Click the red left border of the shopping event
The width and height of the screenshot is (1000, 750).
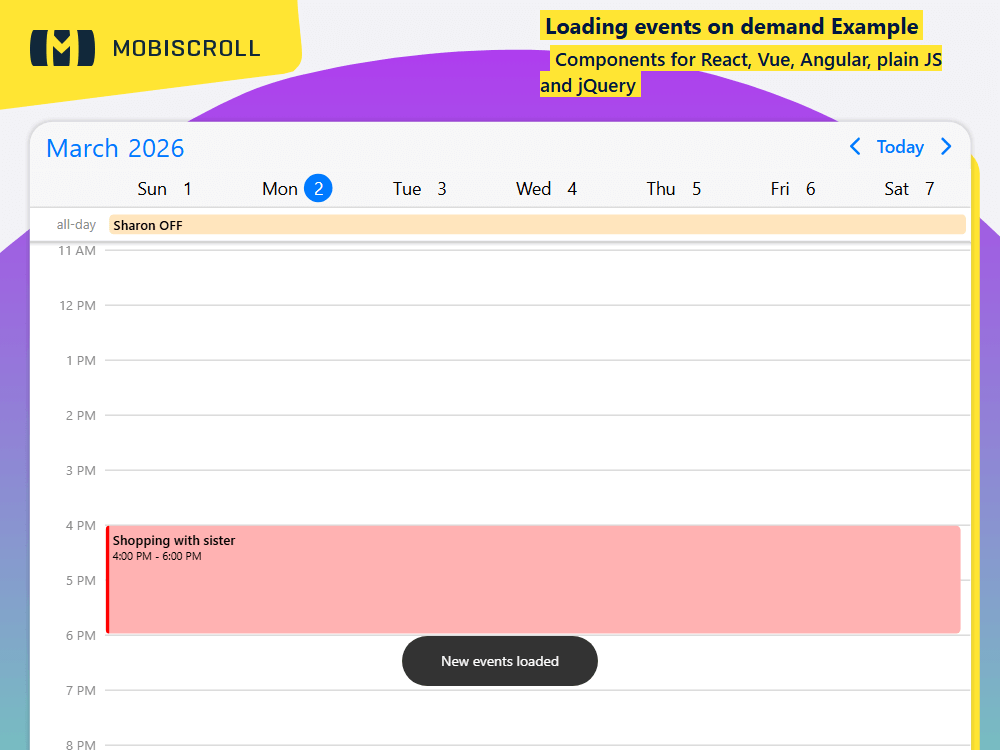pyautogui.click(x=106, y=578)
